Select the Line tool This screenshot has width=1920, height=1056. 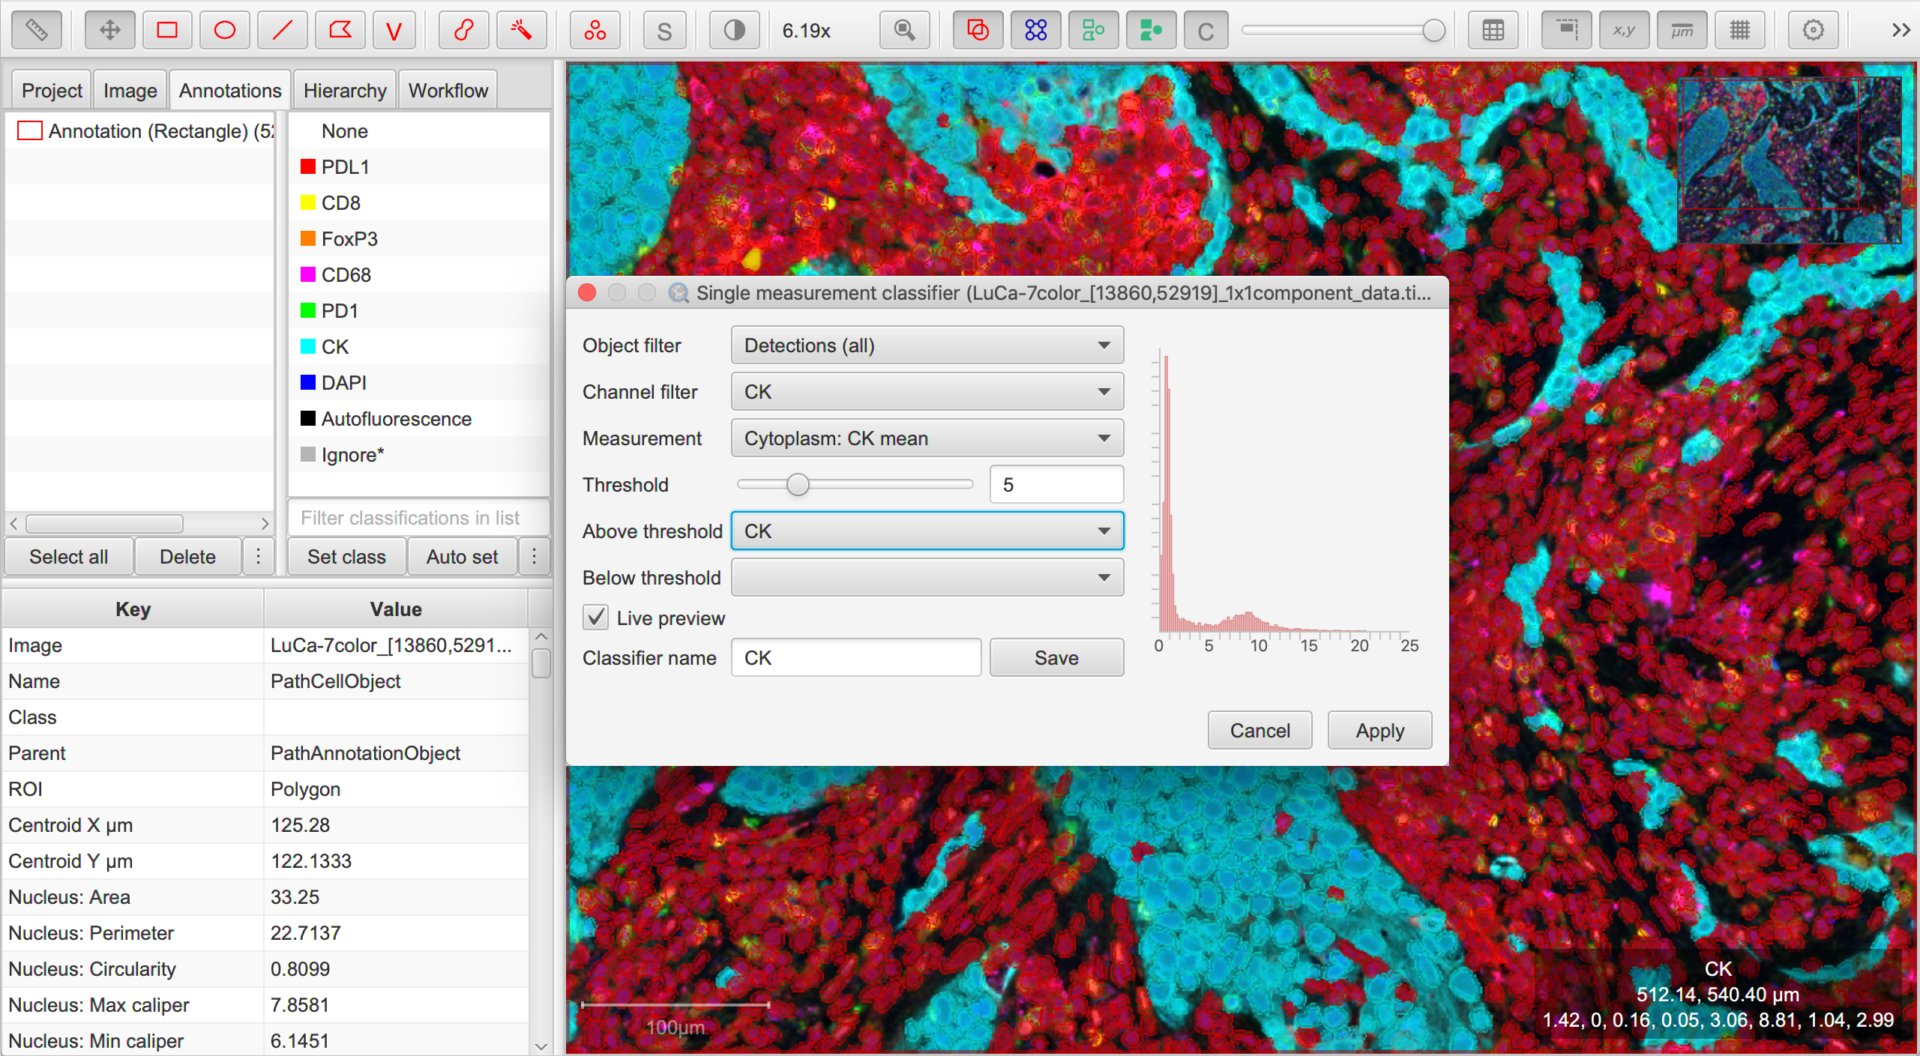pos(282,30)
